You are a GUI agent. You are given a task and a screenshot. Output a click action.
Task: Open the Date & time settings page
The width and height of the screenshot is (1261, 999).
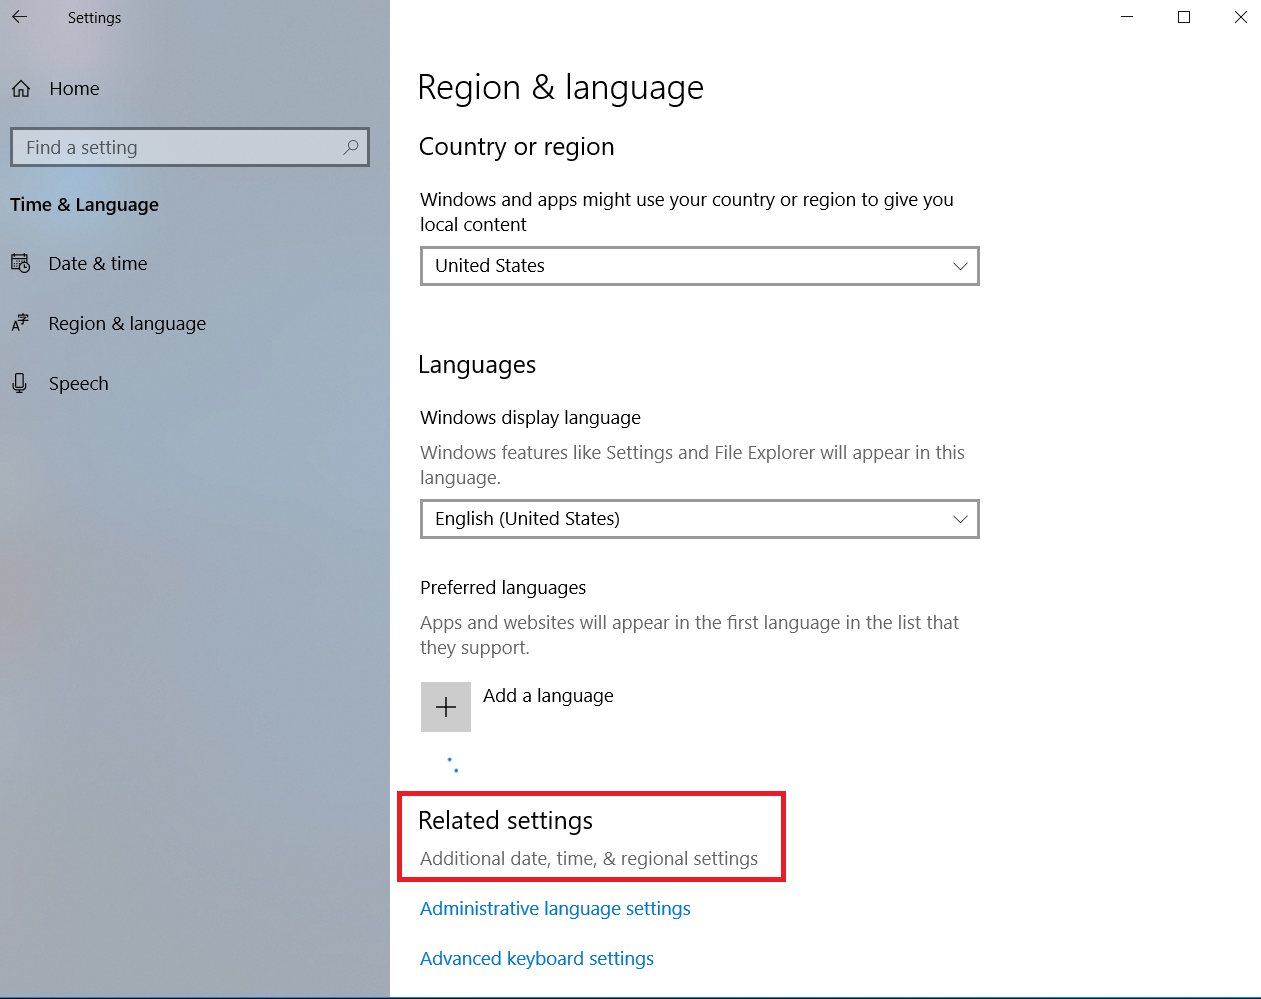pos(98,264)
